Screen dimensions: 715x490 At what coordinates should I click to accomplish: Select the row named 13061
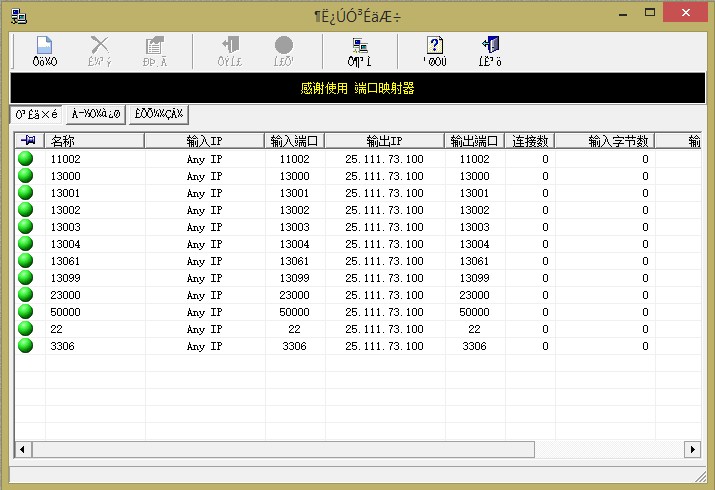click(358, 261)
